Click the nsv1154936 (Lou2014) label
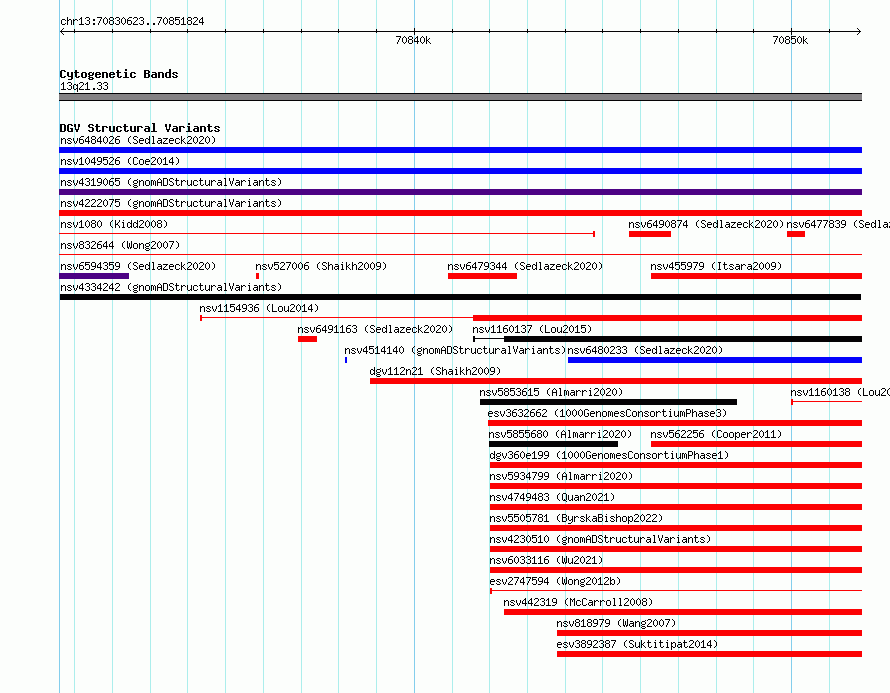This screenshot has width=890, height=693. [259, 308]
